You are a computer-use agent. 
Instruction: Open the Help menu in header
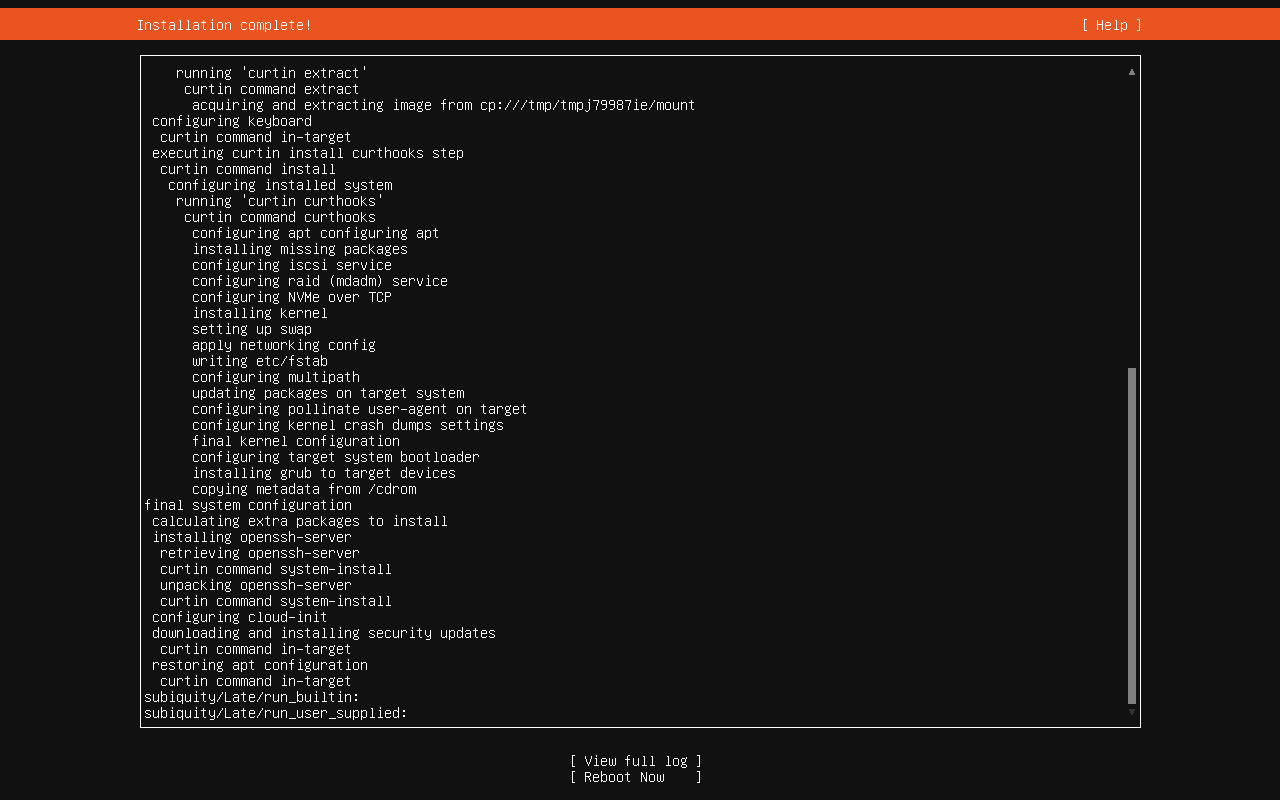click(x=1111, y=25)
